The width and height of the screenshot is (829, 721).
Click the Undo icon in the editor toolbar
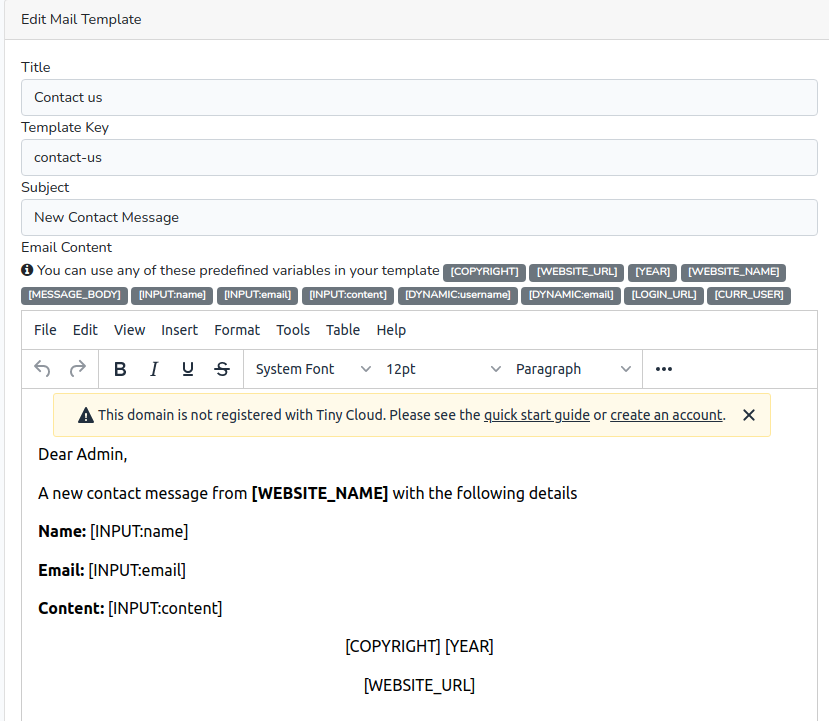pos(41,369)
